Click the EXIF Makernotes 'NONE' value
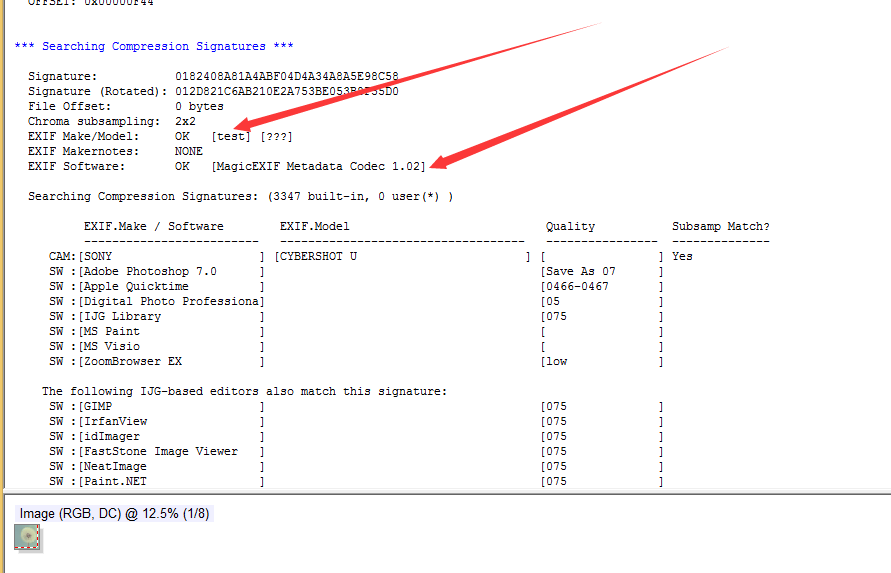The image size is (891, 573). [x=189, y=151]
